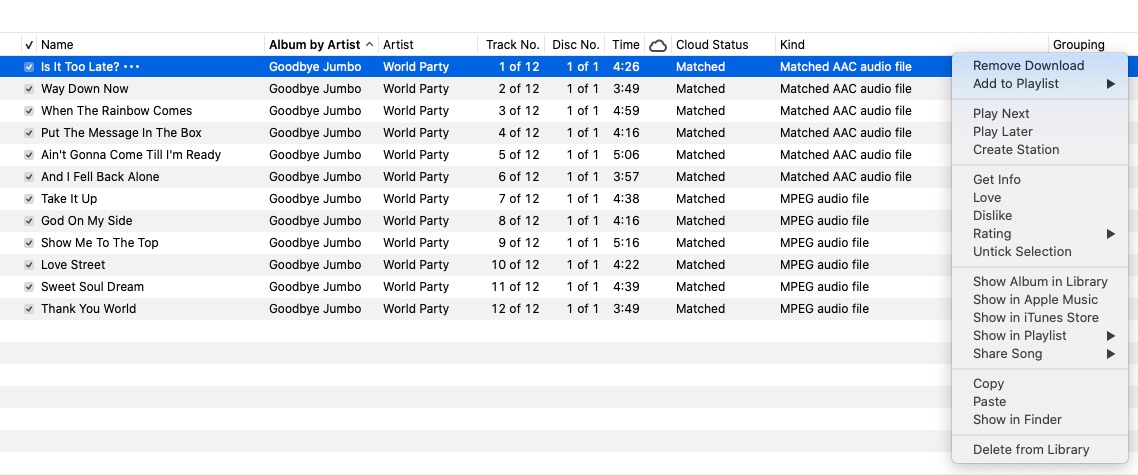Toggle the Thank You World checkbox

(29, 309)
